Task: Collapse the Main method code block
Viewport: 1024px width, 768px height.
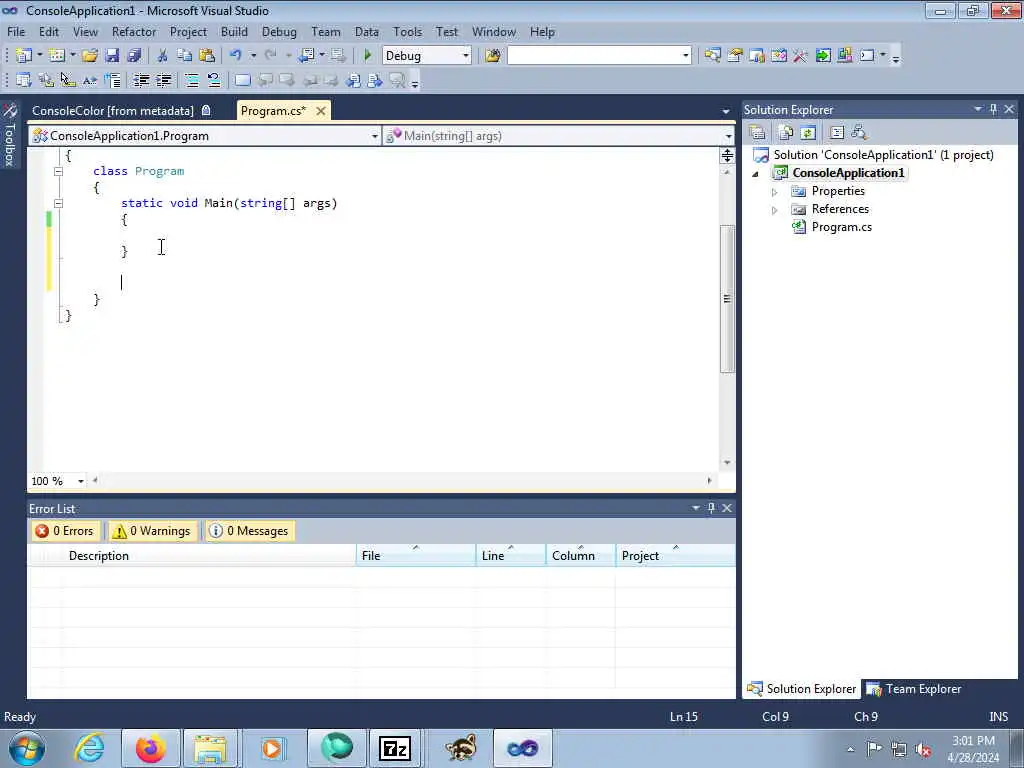Action: click(58, 203)
